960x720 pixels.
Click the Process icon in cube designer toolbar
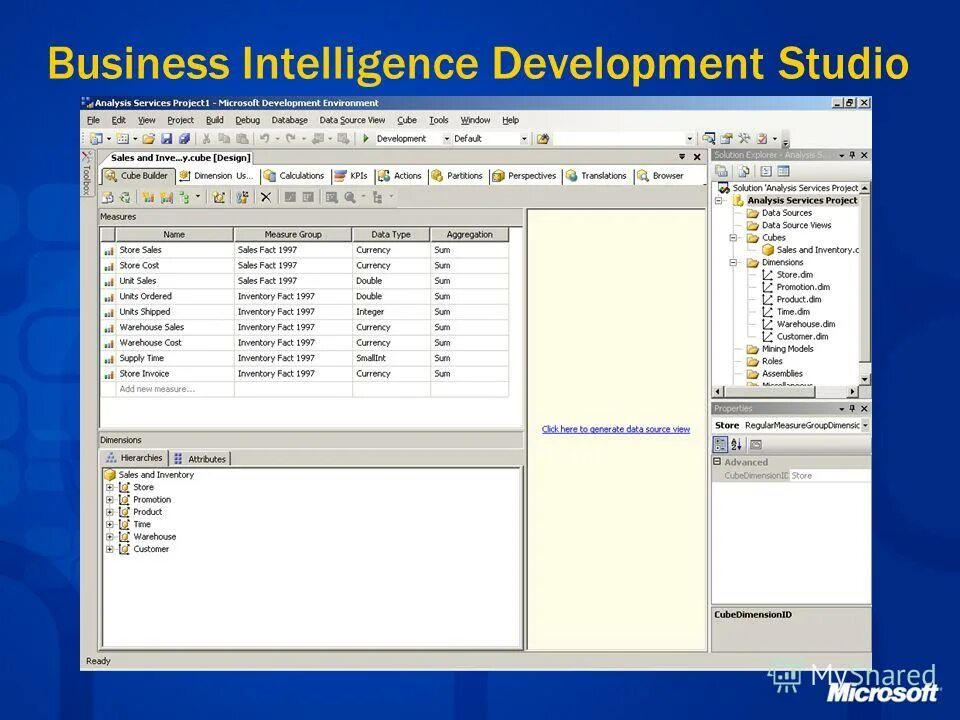click(x=108, y=197)
